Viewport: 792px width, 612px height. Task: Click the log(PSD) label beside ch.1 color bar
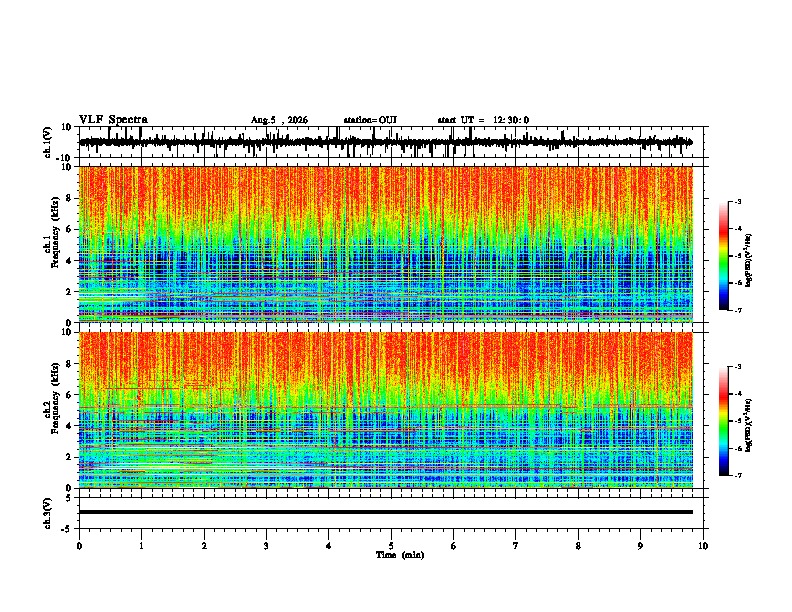pyautogui.click(x=749, y=260)
